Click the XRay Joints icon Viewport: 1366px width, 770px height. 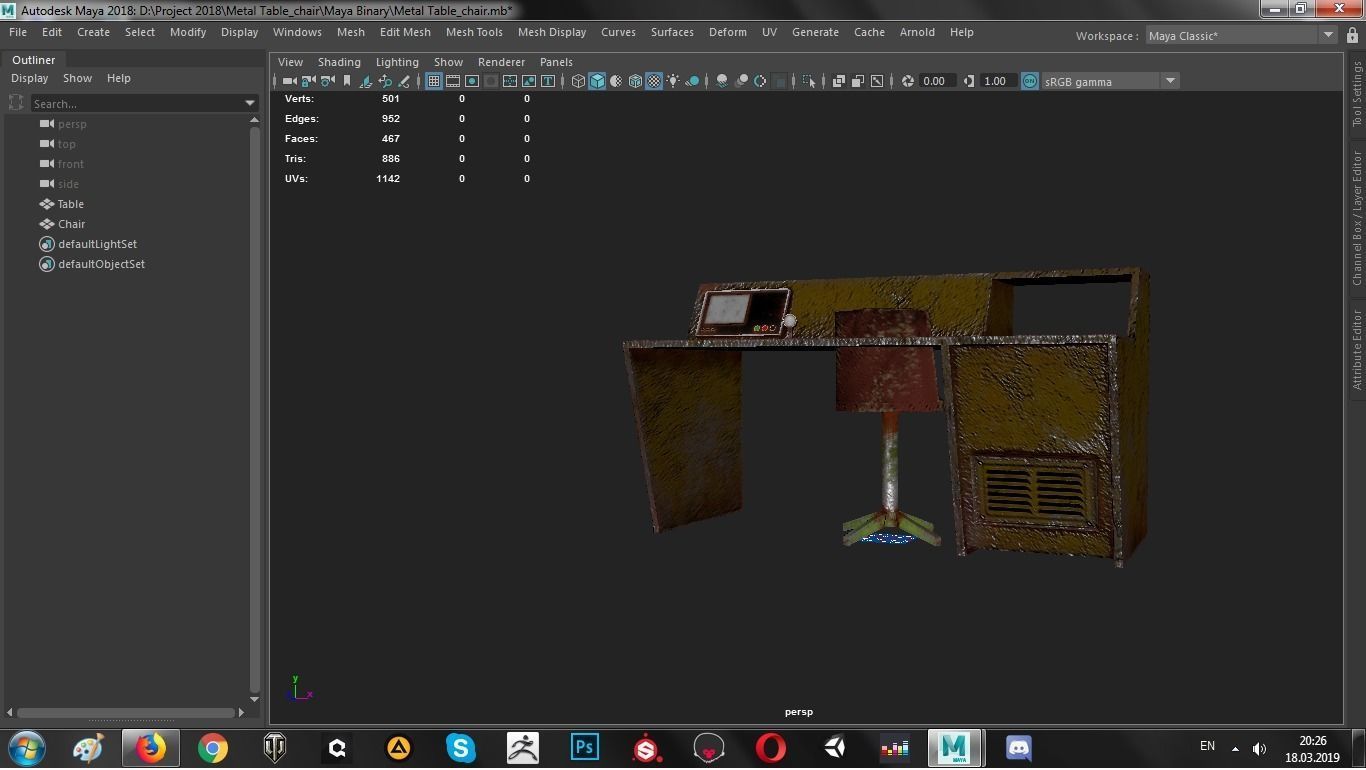pyautogui.click(x=877, y=81)
